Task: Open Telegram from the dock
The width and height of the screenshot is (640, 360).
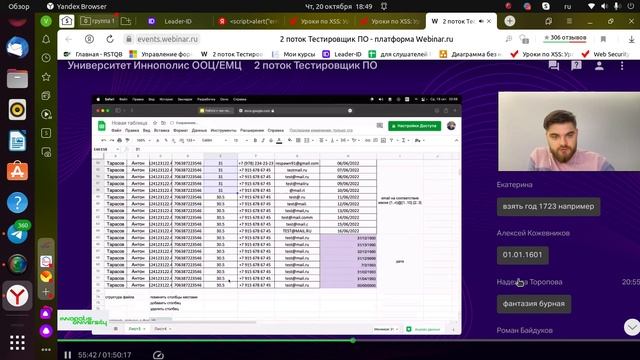Action: 18,233
